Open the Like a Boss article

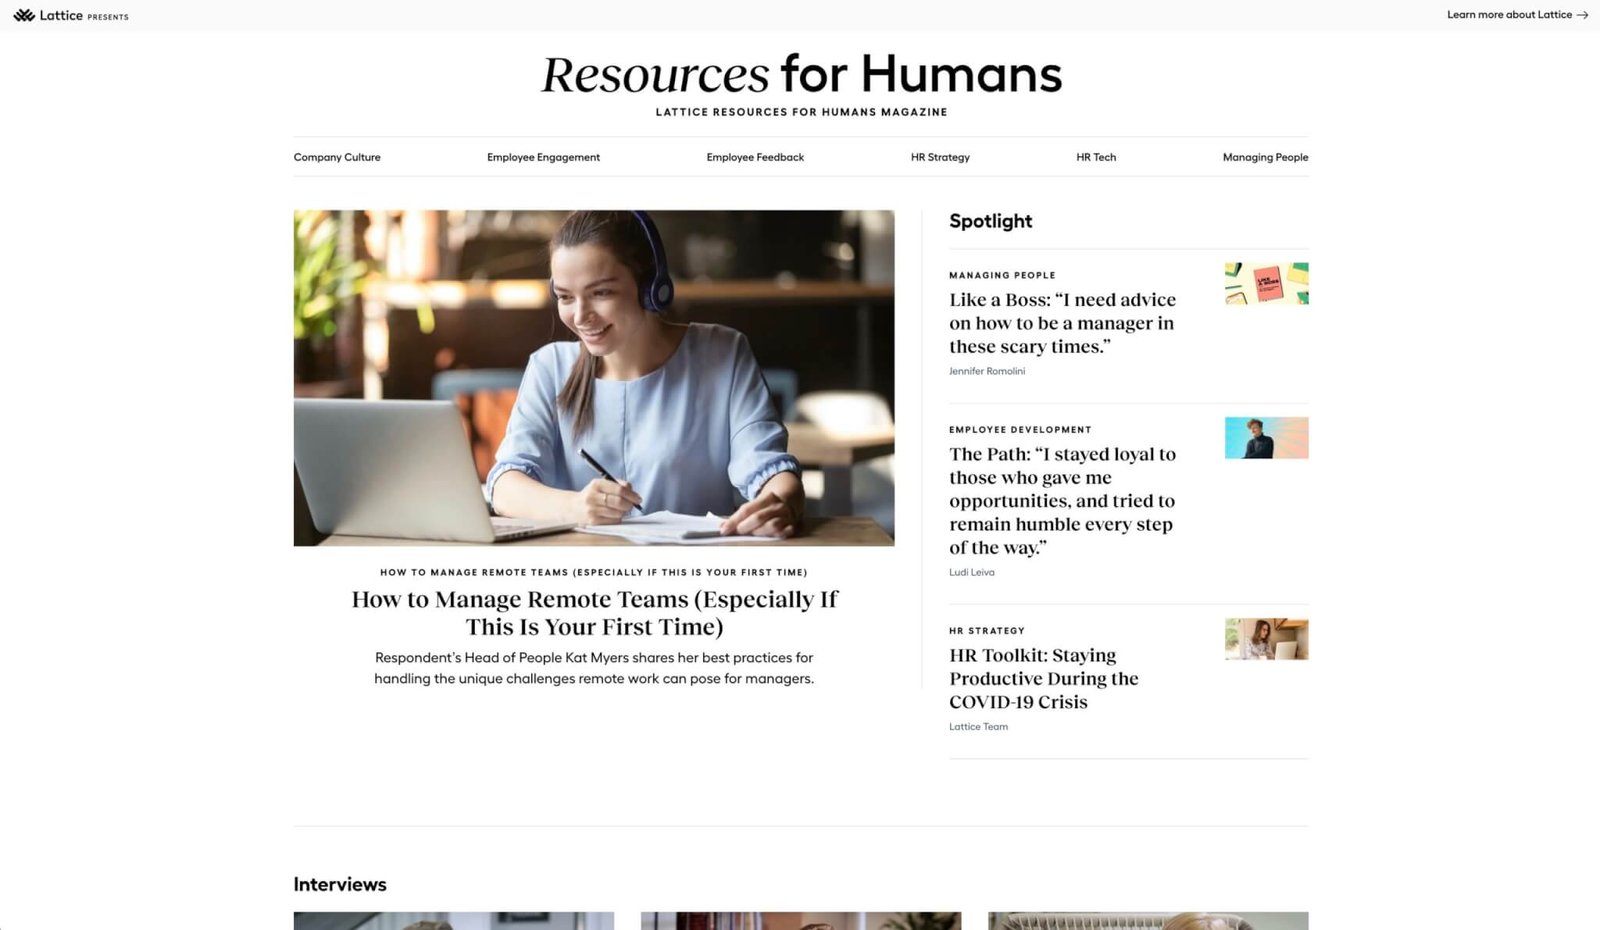1062,323
